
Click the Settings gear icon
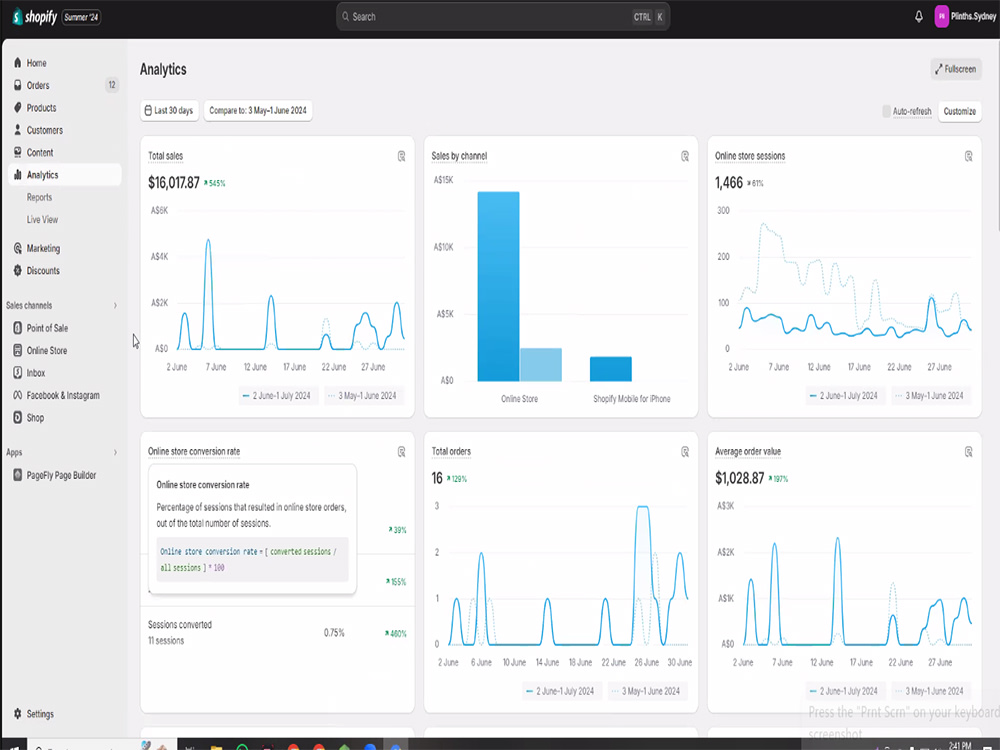[x=17, y=714]
